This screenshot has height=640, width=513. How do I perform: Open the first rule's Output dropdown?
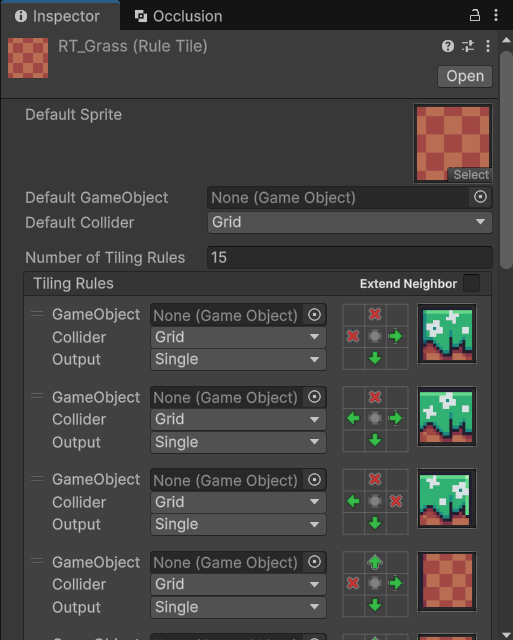click(238, 359)
